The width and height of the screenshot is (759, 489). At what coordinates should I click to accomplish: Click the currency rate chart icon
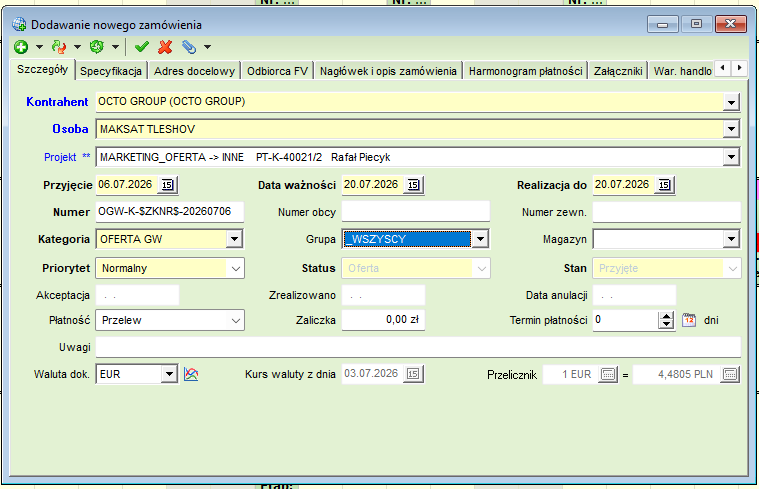tap(191, 374)
